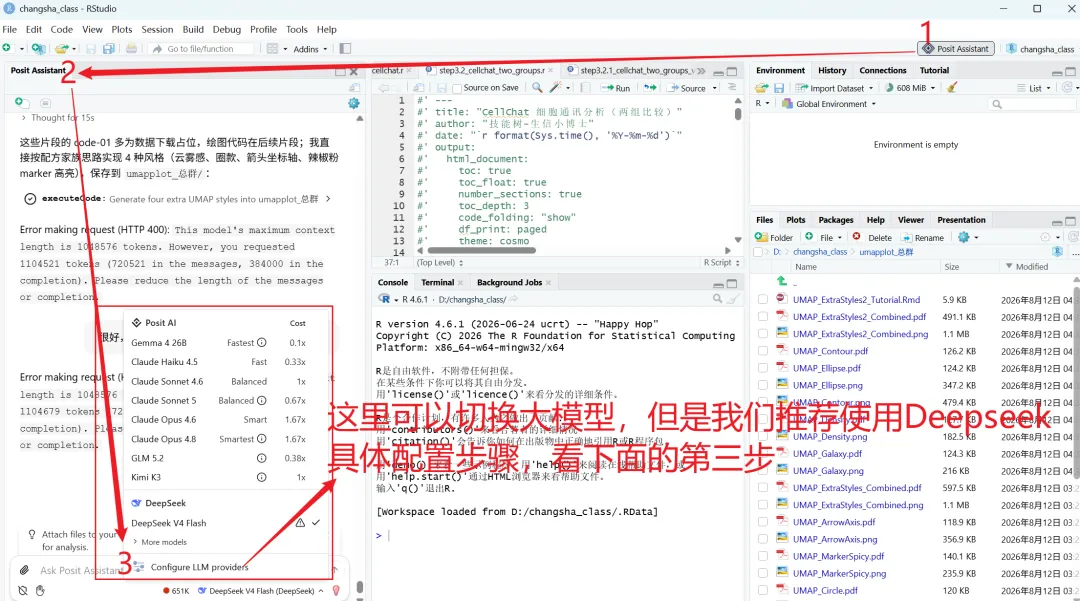1080x601 pixels.
Task: Click the editor horizontal scrollbar
Action: coord(481,251)
